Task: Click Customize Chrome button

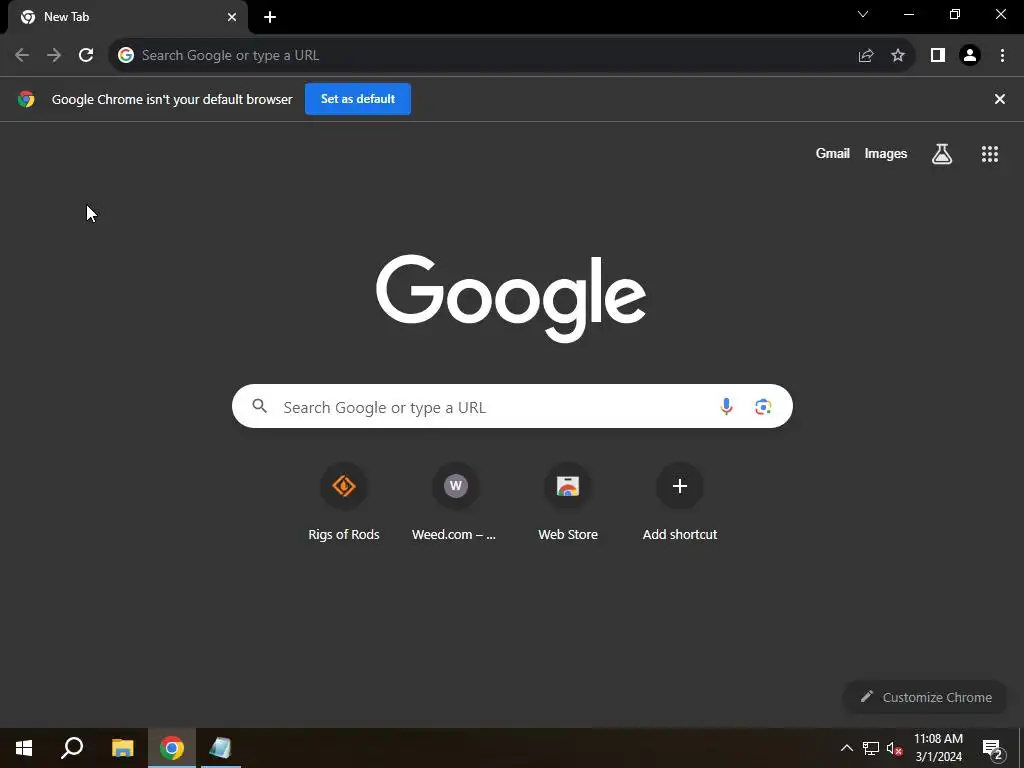Action: [x=926, y=697]
